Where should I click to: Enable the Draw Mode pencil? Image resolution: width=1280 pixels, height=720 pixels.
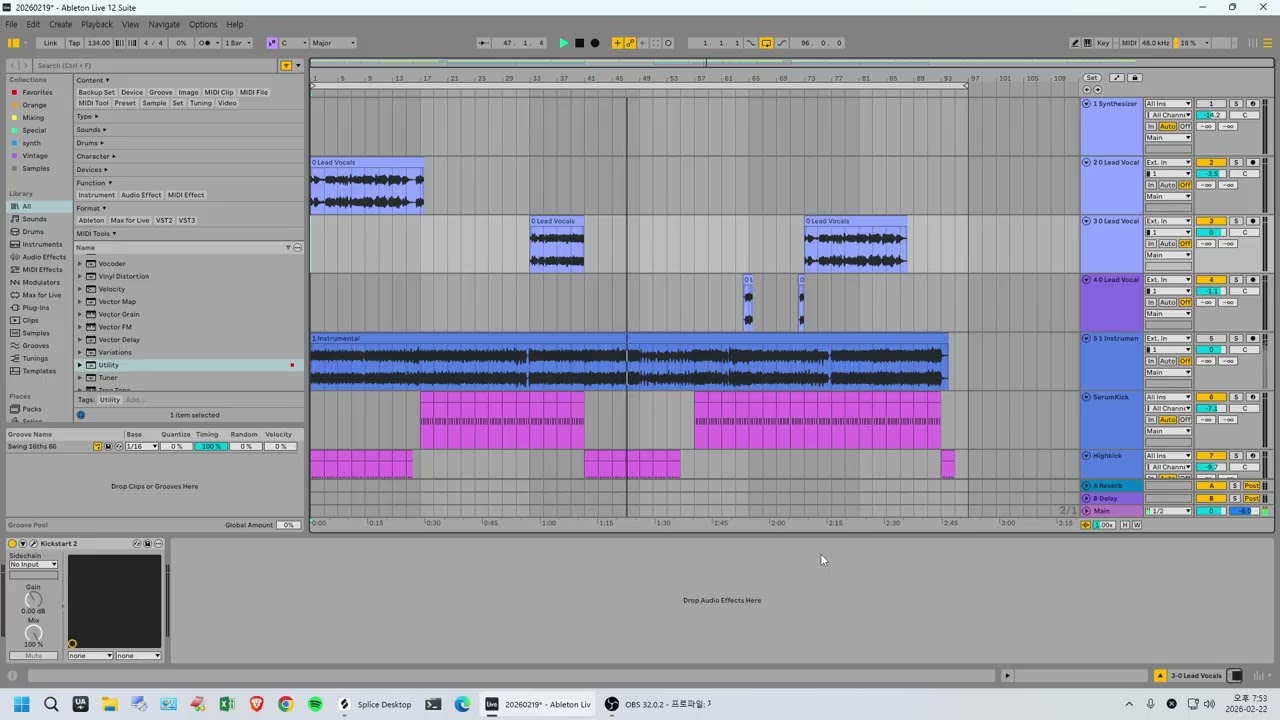pyautogui.click(x=1075, y=43)
